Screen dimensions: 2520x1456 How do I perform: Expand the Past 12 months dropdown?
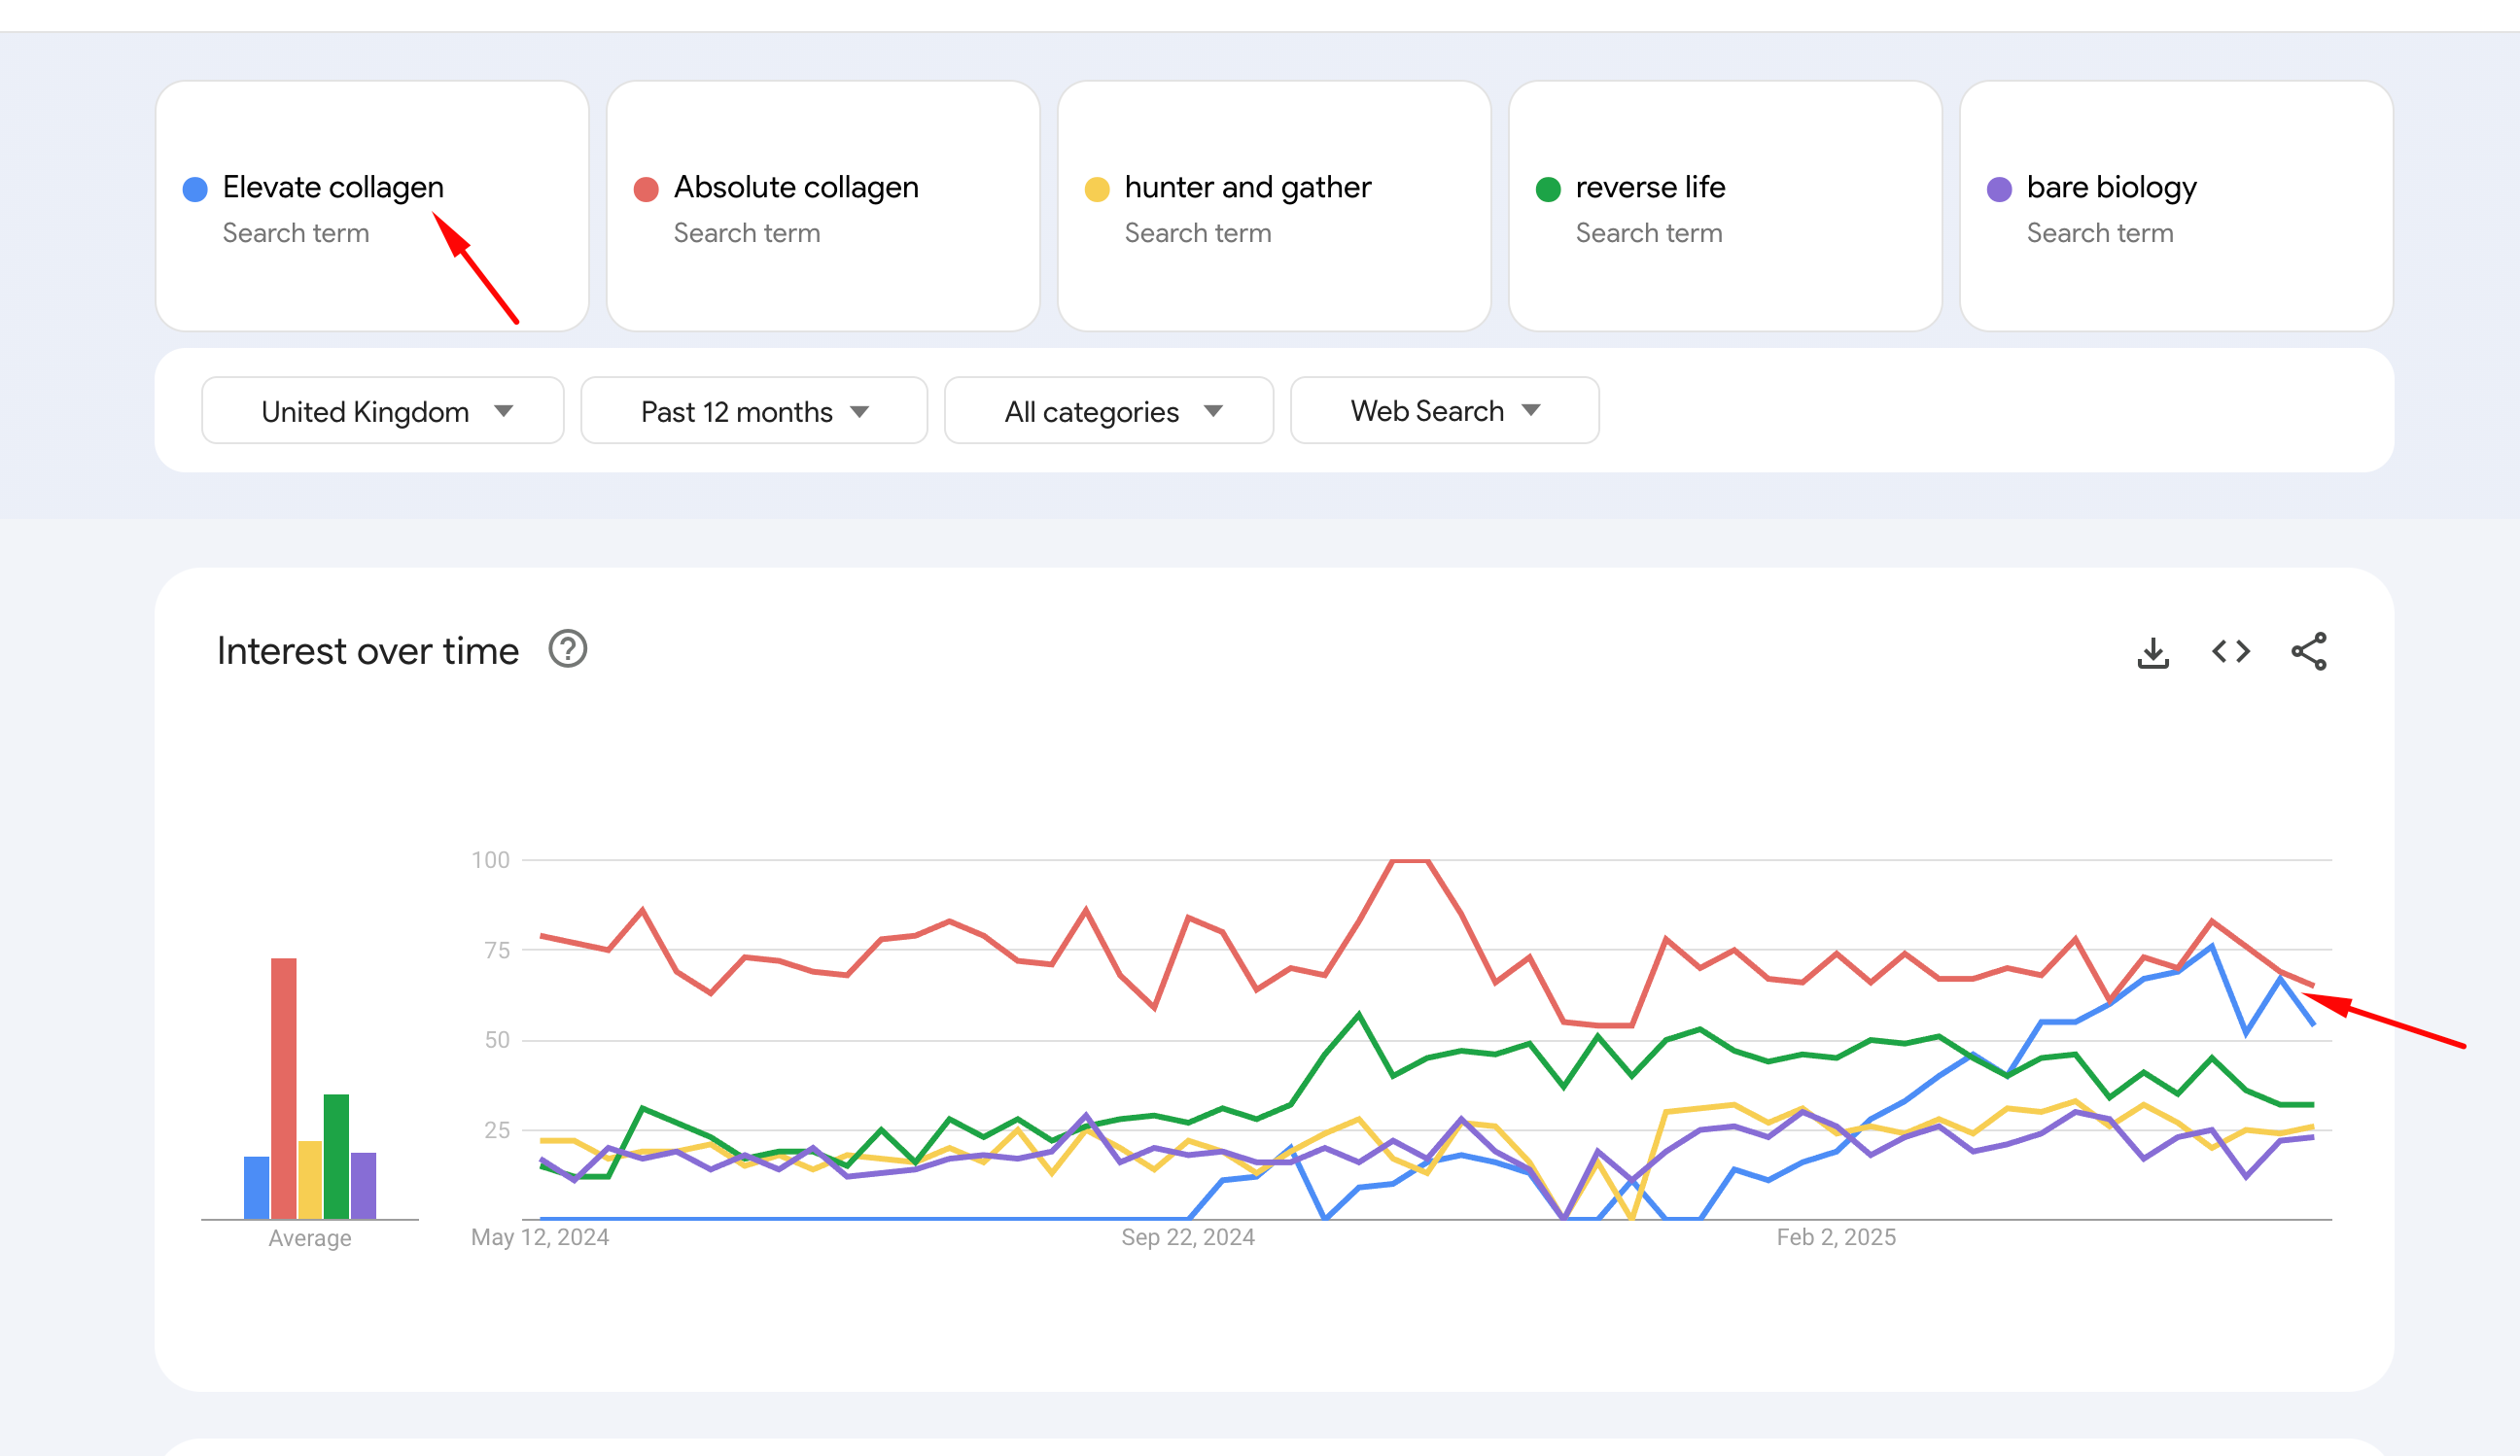point(753,411)
